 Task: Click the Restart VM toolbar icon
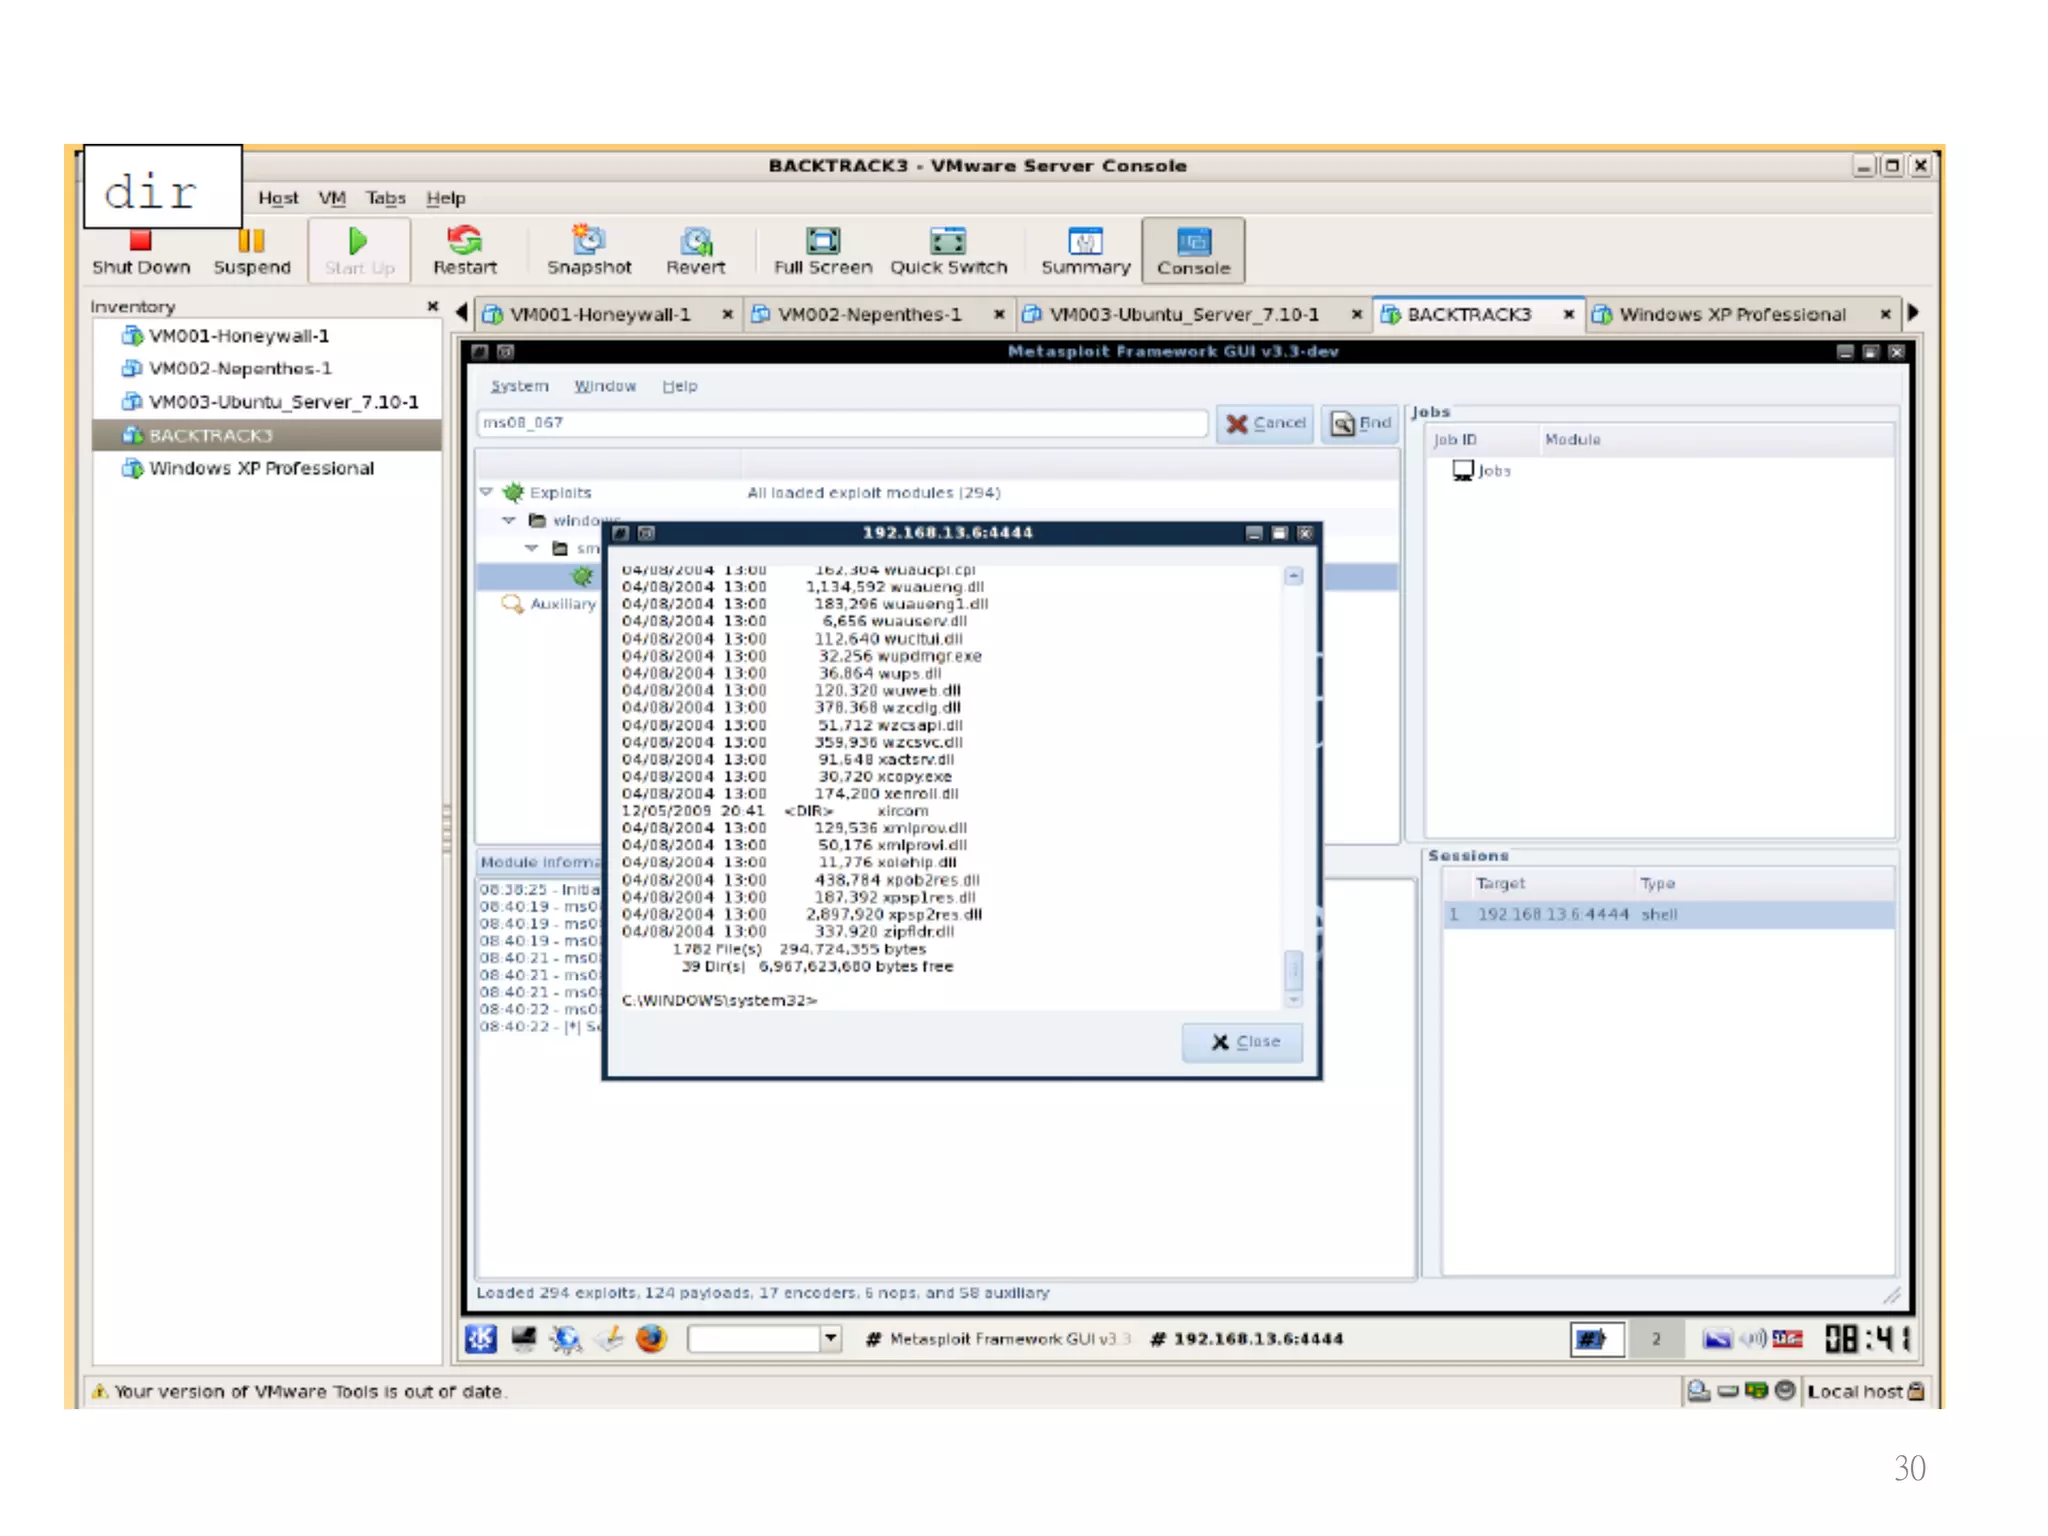(464, 241)
